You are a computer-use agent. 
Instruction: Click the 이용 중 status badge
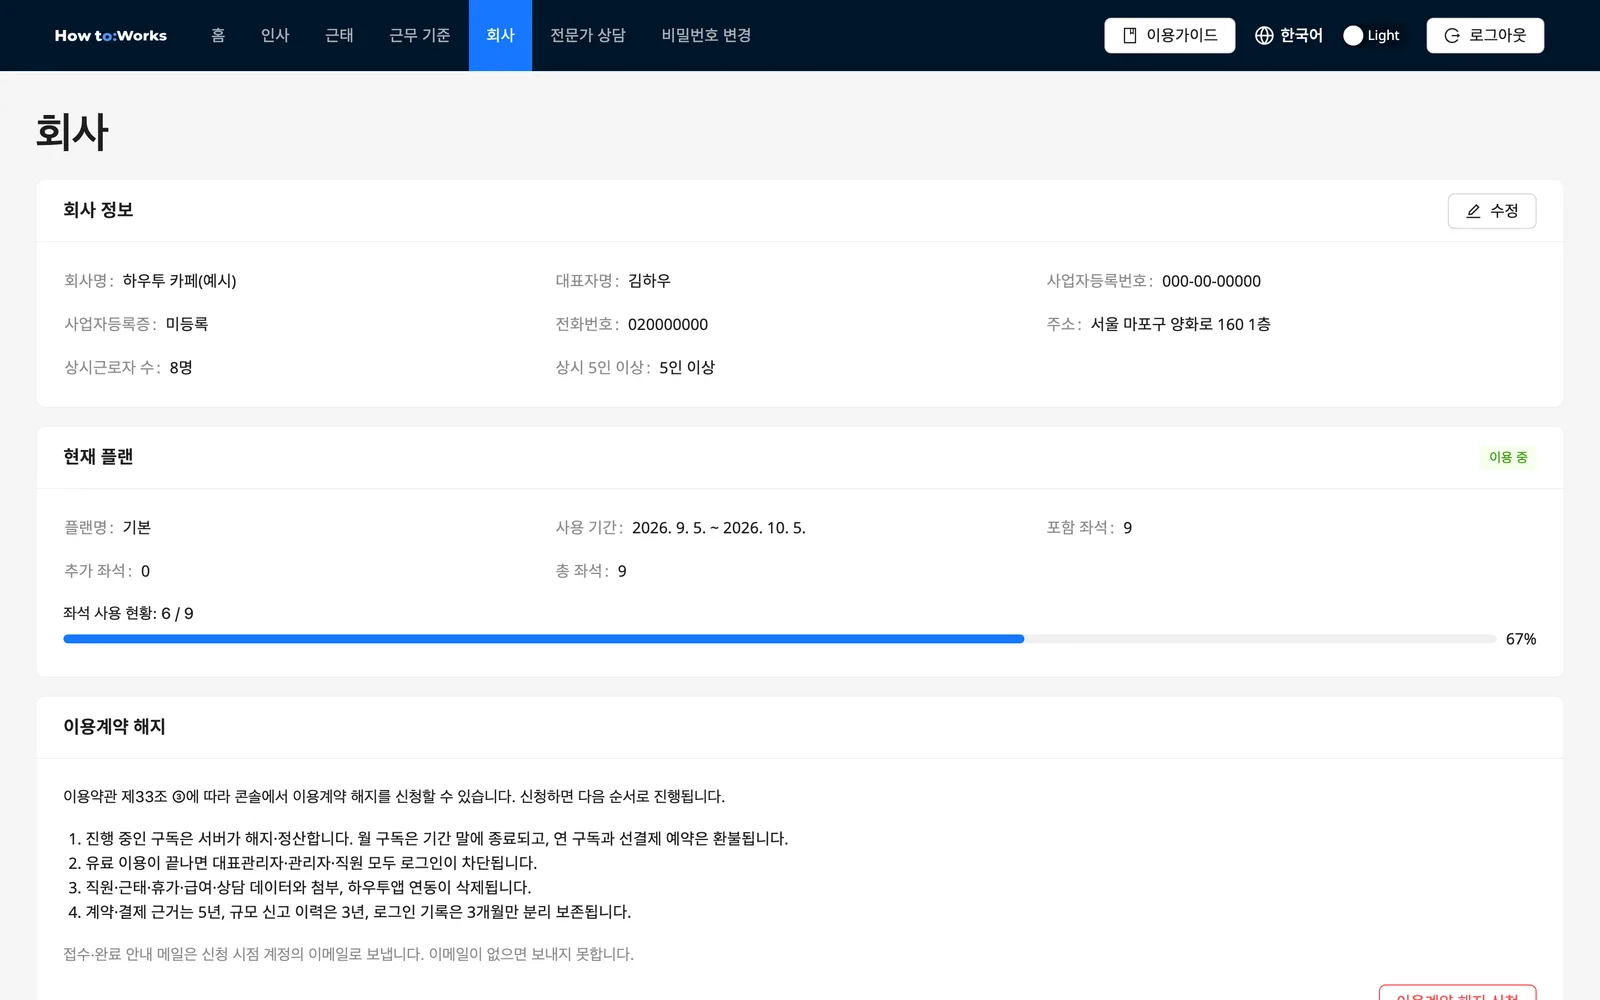[1508, 457]
